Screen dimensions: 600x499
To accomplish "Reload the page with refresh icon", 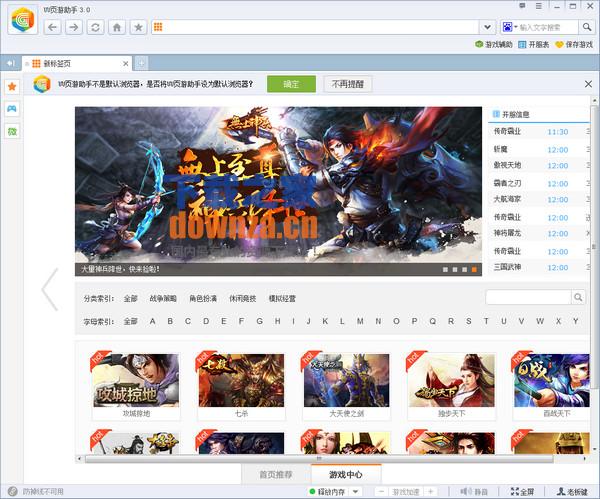I will point(95,27).
